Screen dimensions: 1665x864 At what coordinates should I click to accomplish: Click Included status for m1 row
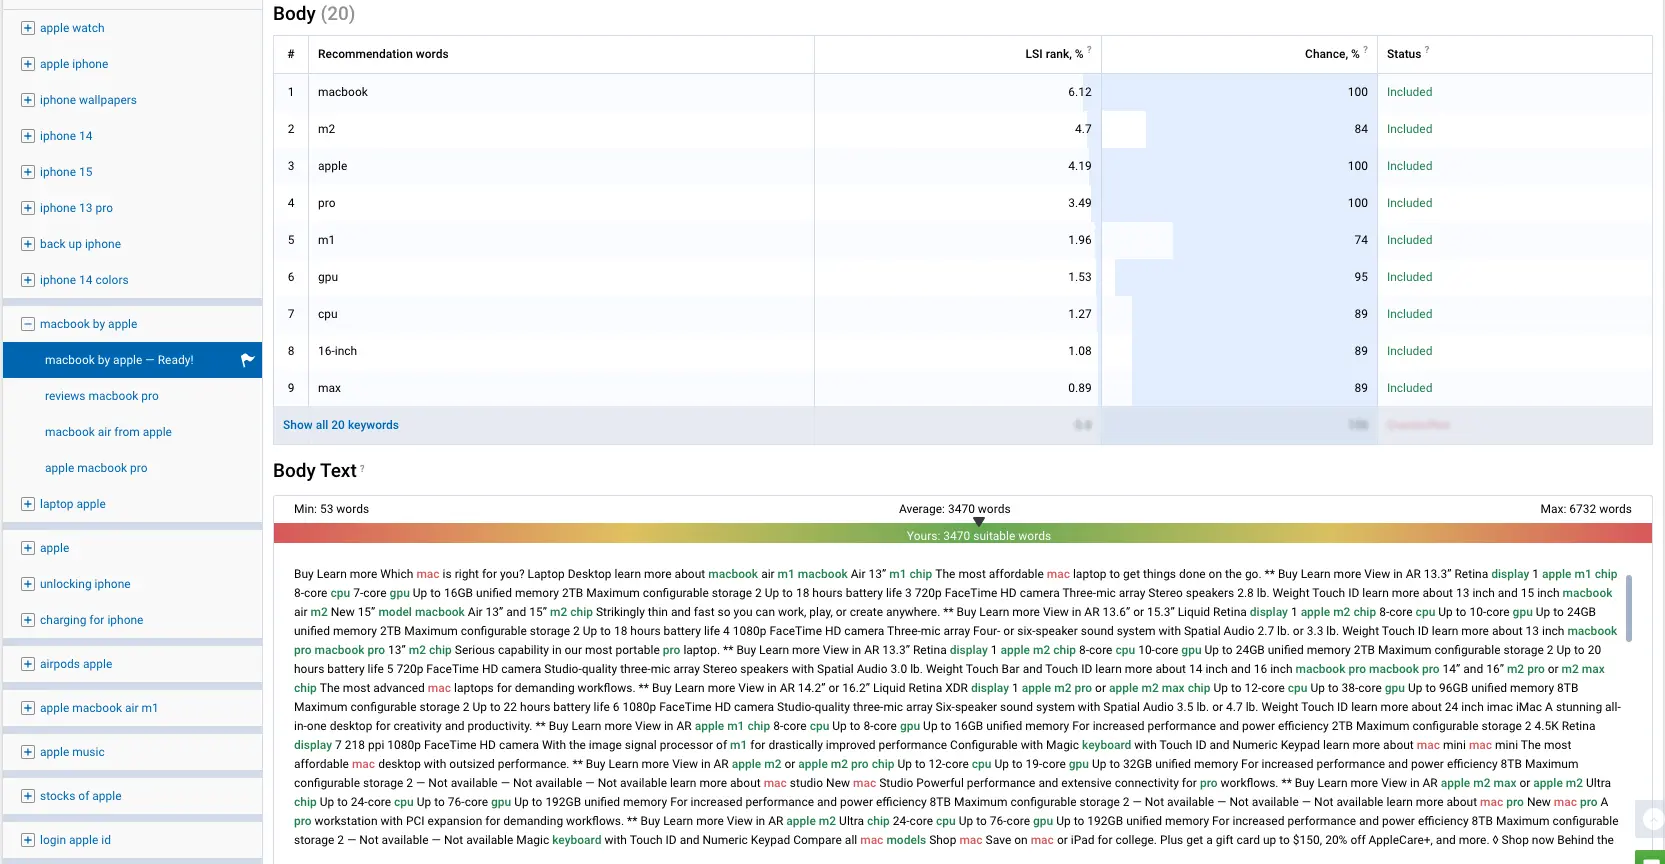click(1409, 240)
